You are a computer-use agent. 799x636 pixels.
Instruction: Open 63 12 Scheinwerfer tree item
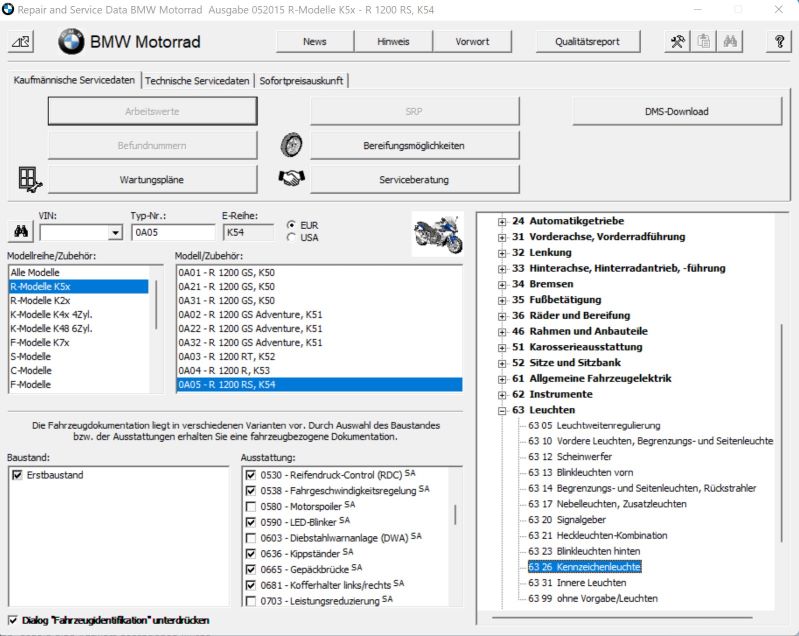pos(570,457)
